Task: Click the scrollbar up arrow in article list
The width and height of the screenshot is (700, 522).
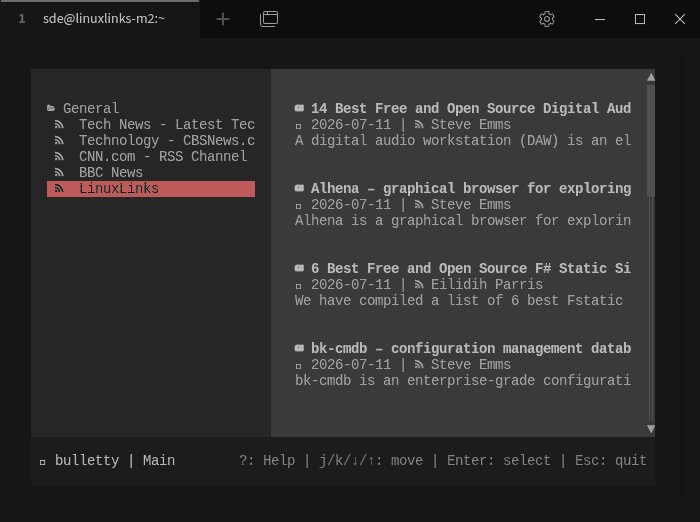Action: (x=651, y=77)
